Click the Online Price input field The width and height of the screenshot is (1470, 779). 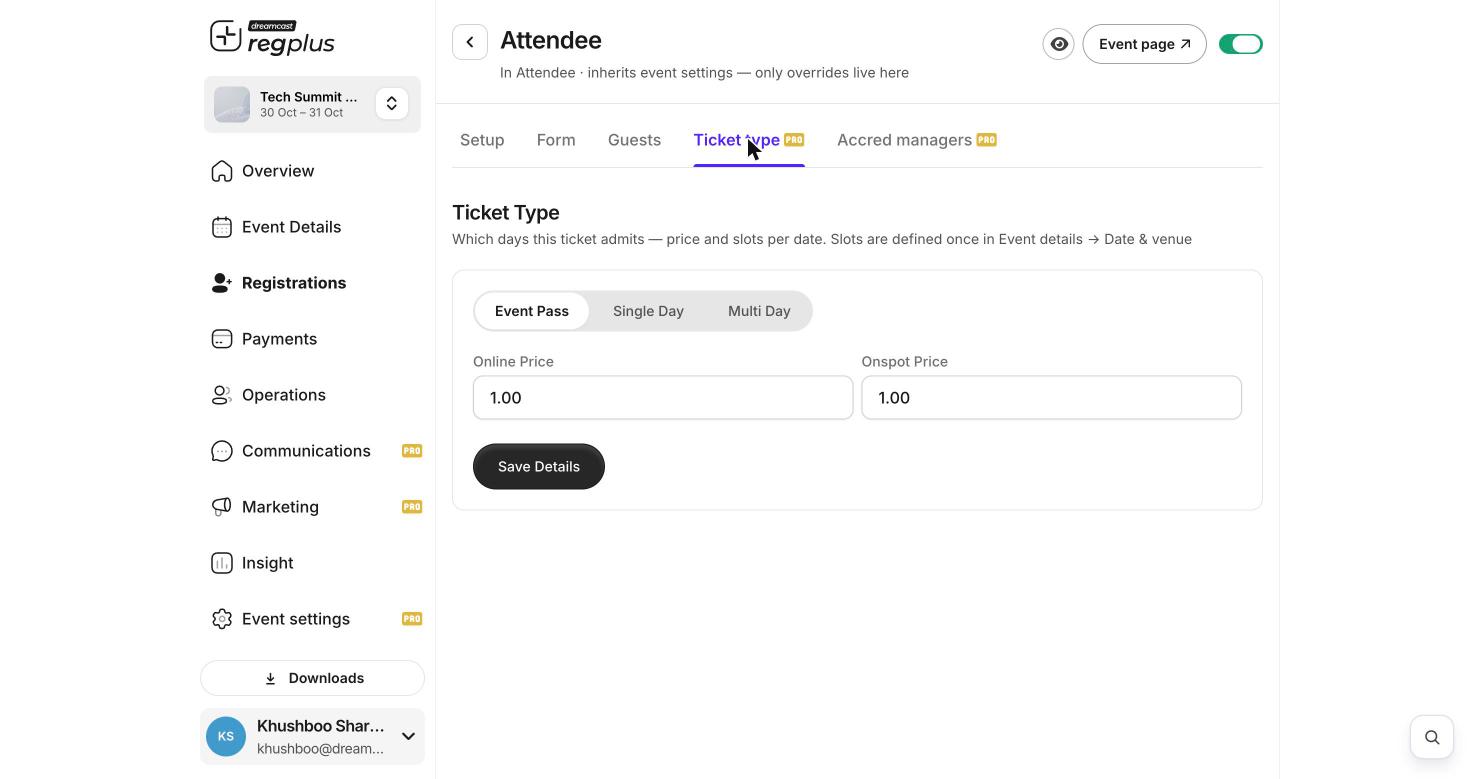(x=663, y=398)
